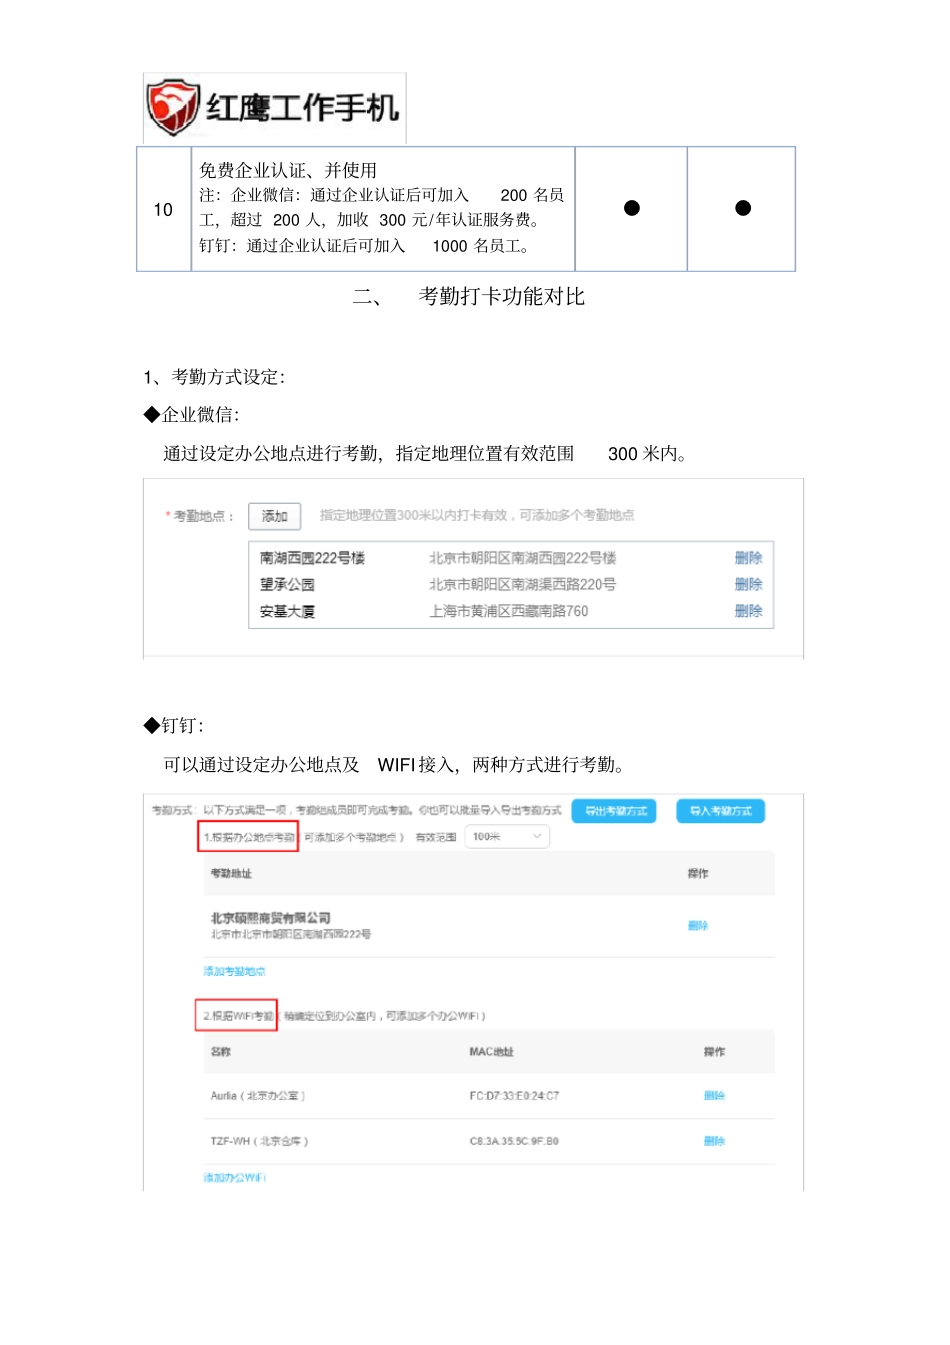Delete the 南湖西园222号楼 attendance location
Image resolution: width=950 pixels, height=1345 pixels.
pos(748,558)
